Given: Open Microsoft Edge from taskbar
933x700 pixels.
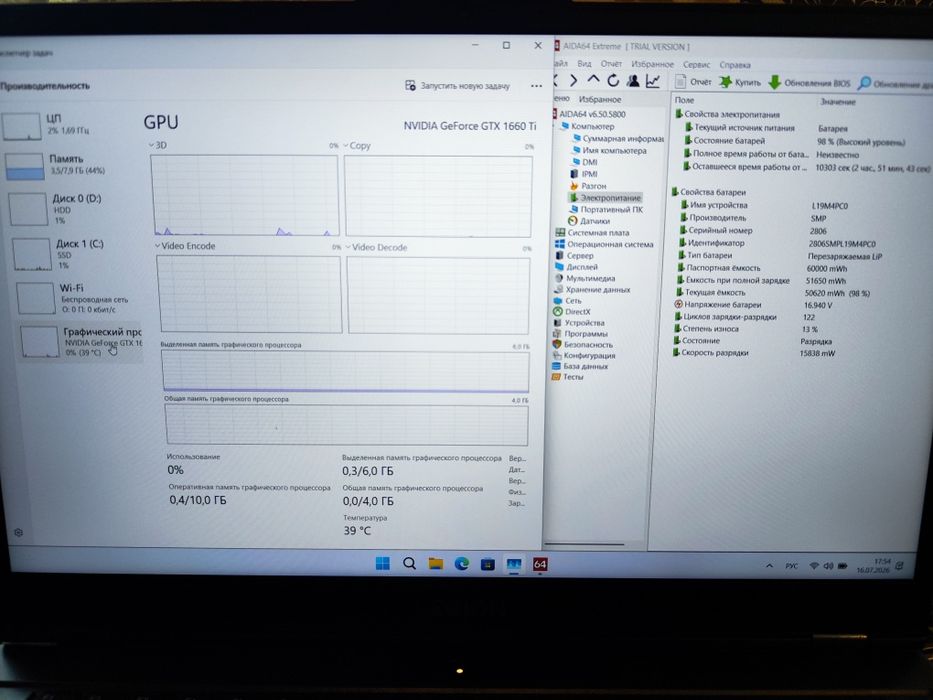Looking at the screenshot, I should (461, 563).
